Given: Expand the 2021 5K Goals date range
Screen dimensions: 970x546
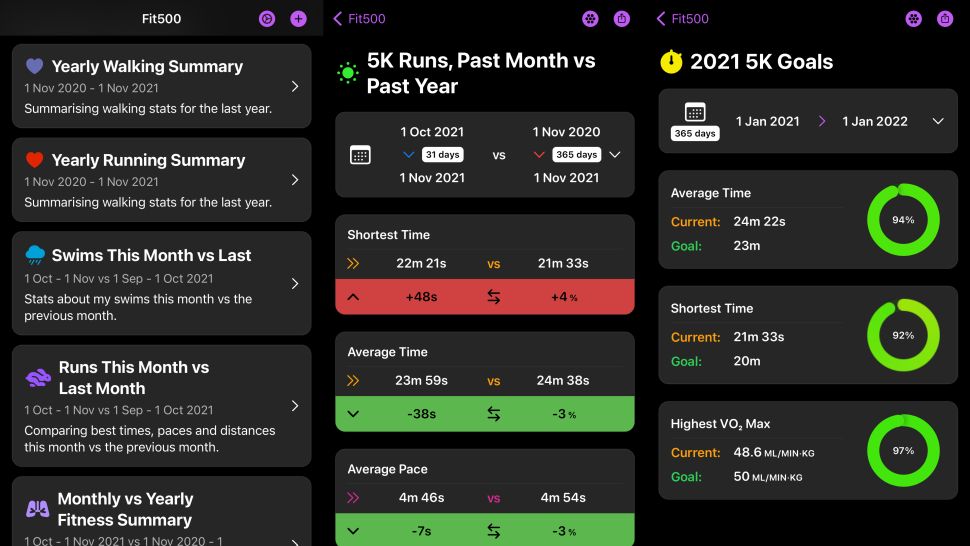Looking at the screenshot, I should tap(938, 121).
